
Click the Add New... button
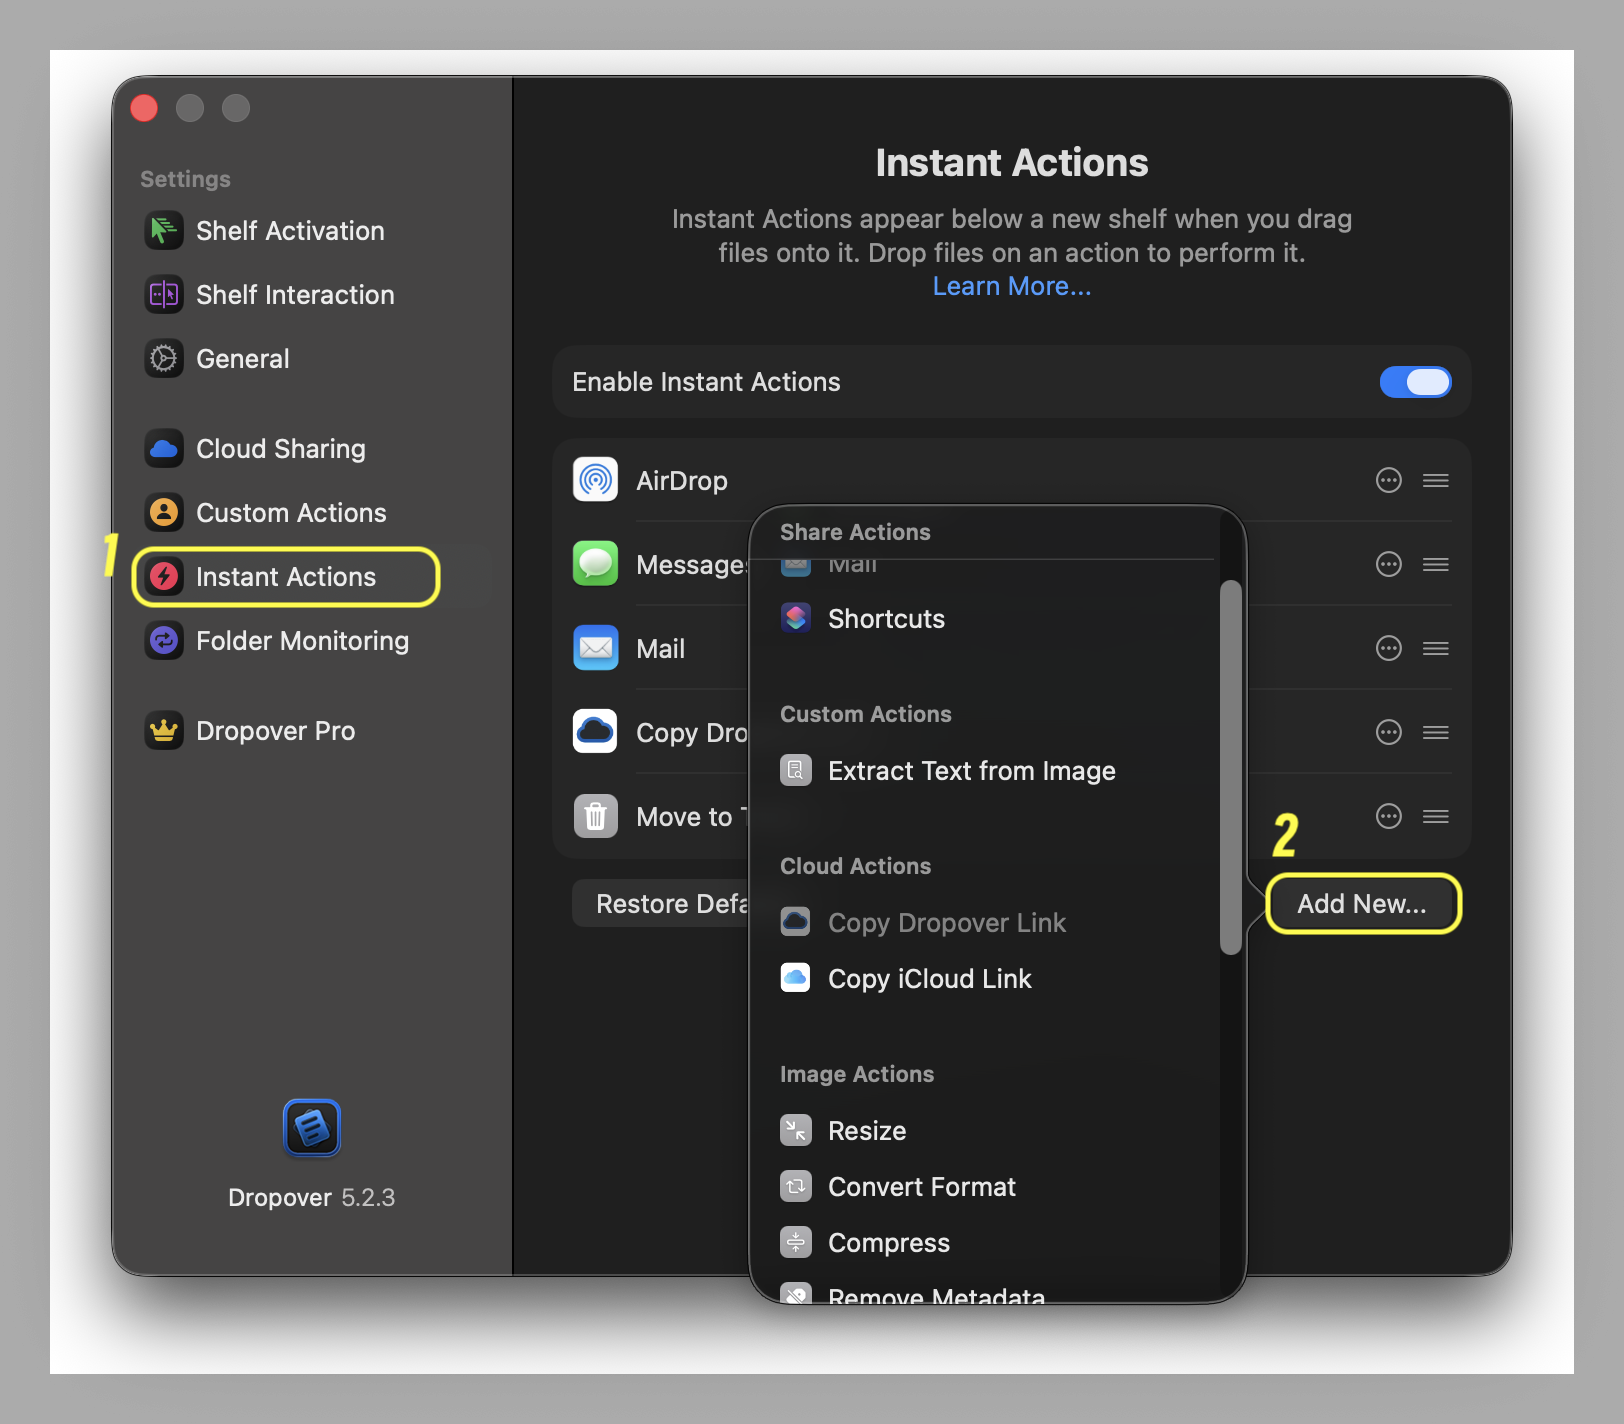coord(1363,904)
